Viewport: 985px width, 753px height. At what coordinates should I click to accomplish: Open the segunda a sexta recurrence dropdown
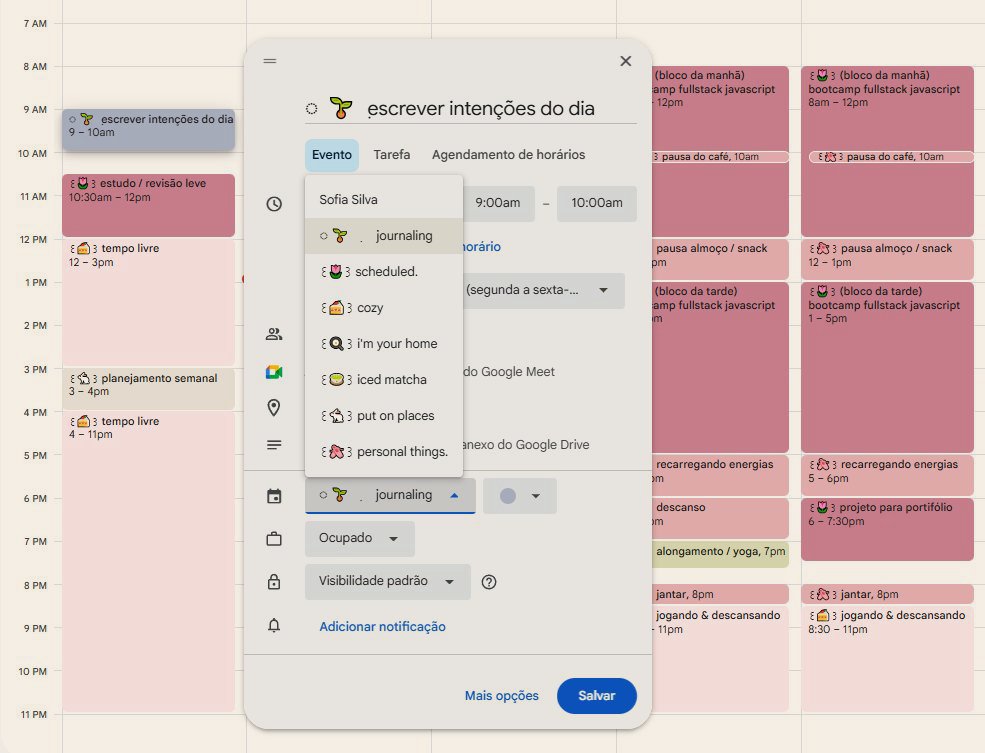click(x=543, y=290)
